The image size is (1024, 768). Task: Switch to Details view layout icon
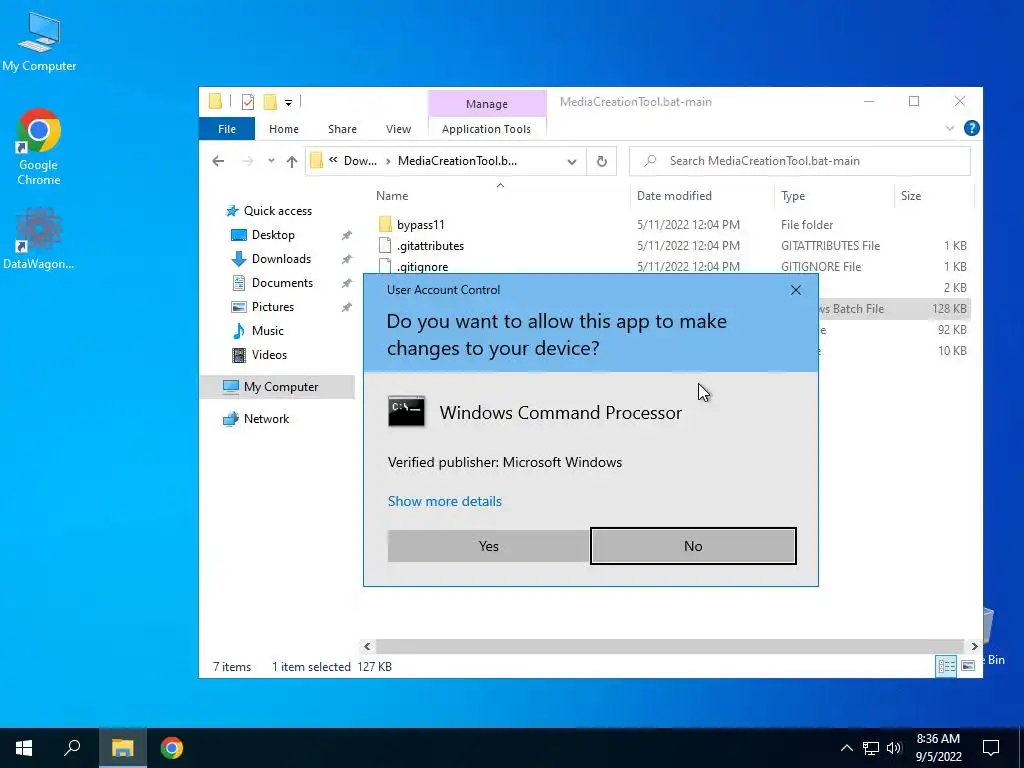[946, 666]
